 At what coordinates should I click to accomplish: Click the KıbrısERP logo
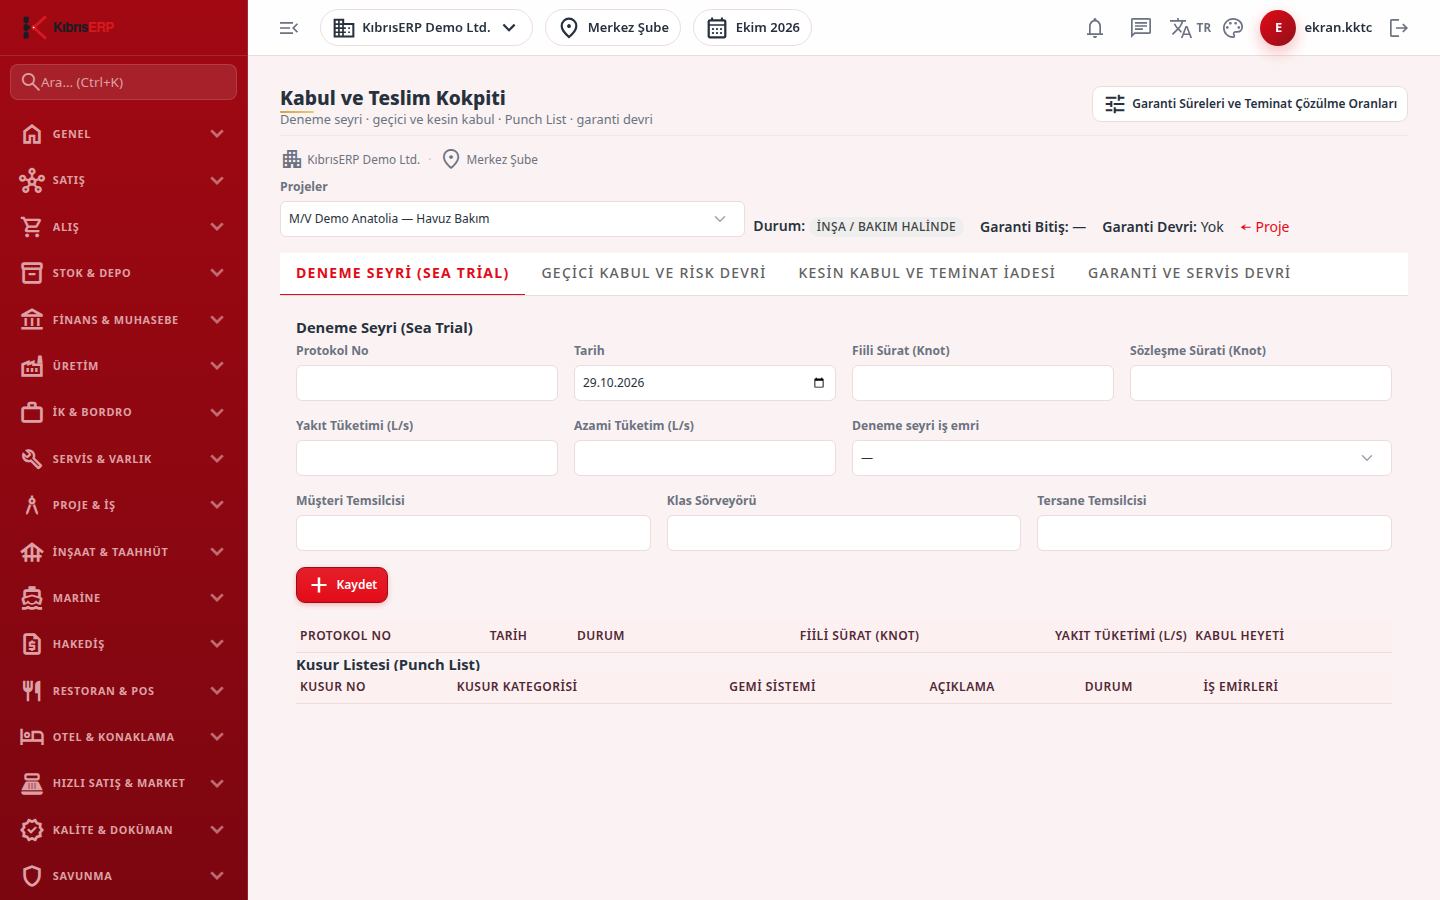(68, 27)
